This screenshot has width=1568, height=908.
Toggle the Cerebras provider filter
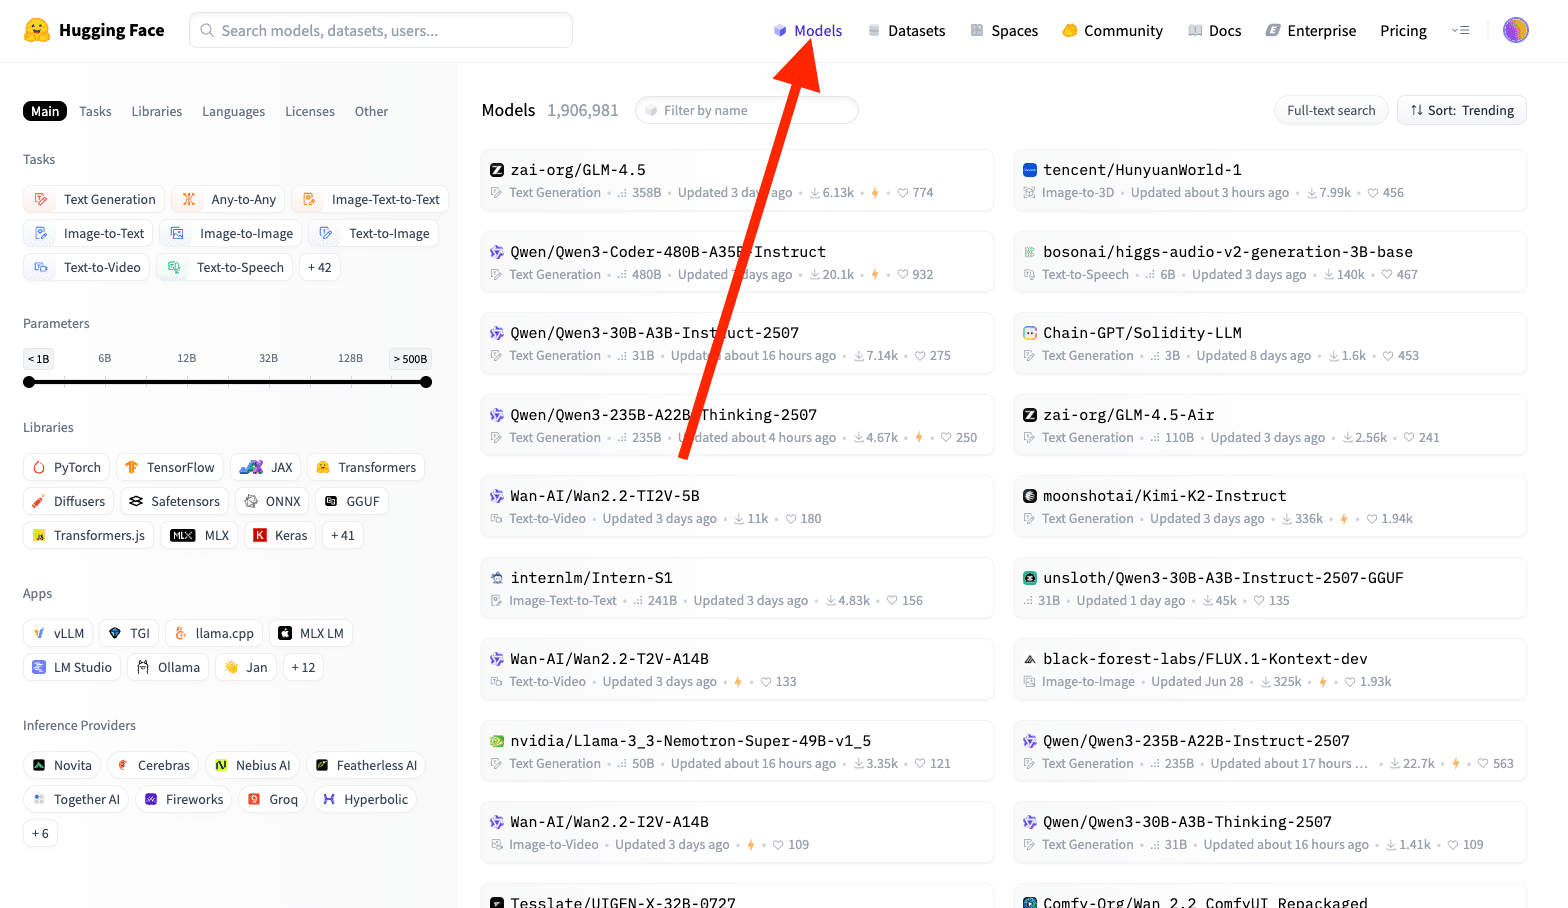[153, 765]
